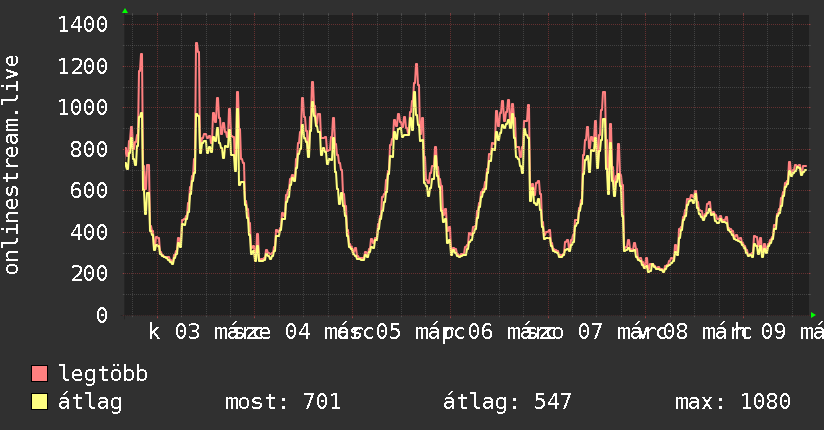Screen dimensions: 824x430
Task: Click the átlag: 547 statistic
Action: tap(507, 402)
